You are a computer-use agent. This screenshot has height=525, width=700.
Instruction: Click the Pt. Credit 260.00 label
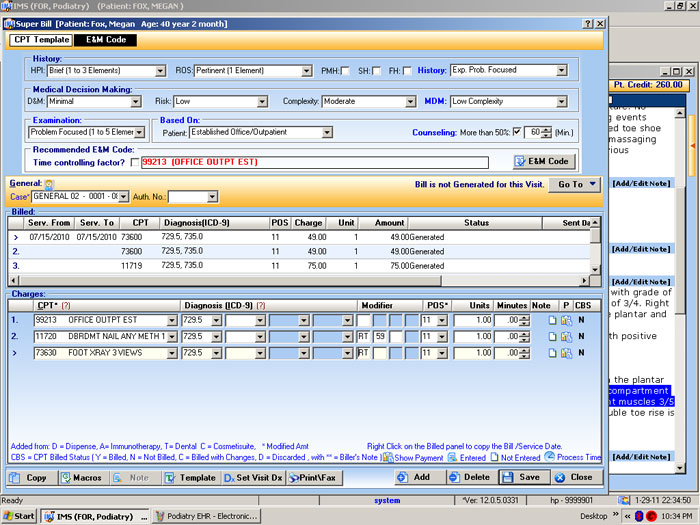click(648, 85)
